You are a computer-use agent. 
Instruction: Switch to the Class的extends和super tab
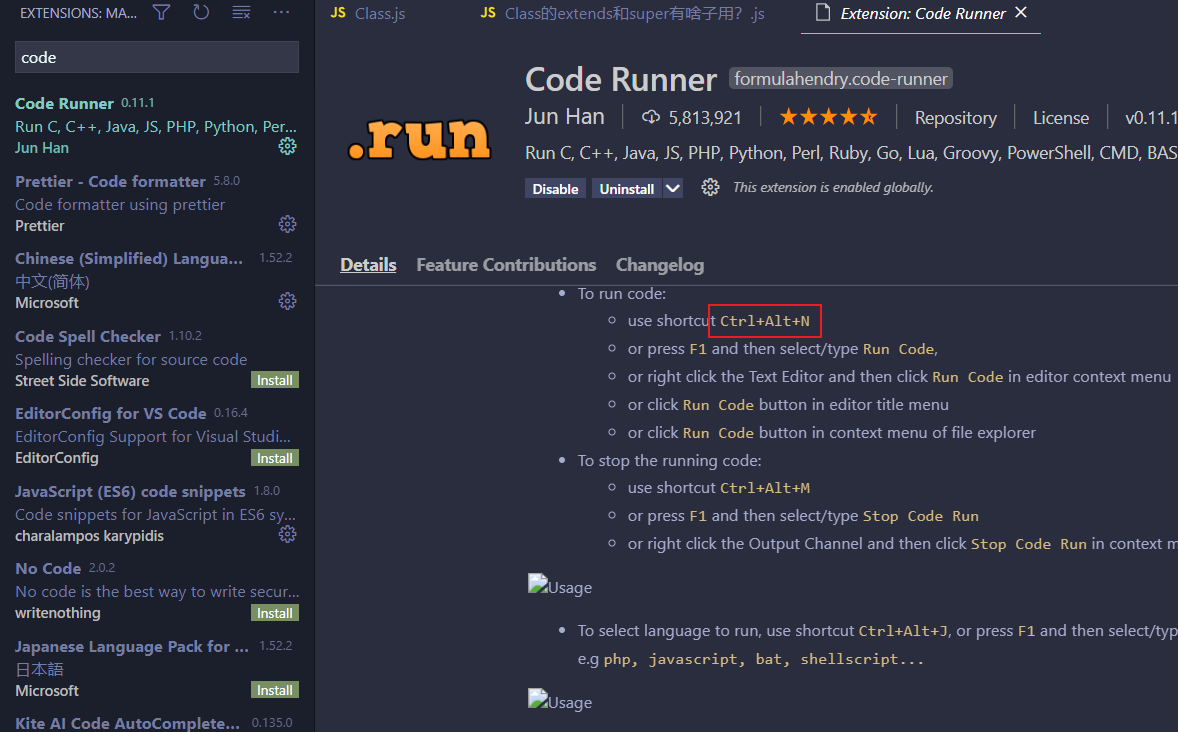click(x=623, y=14)
